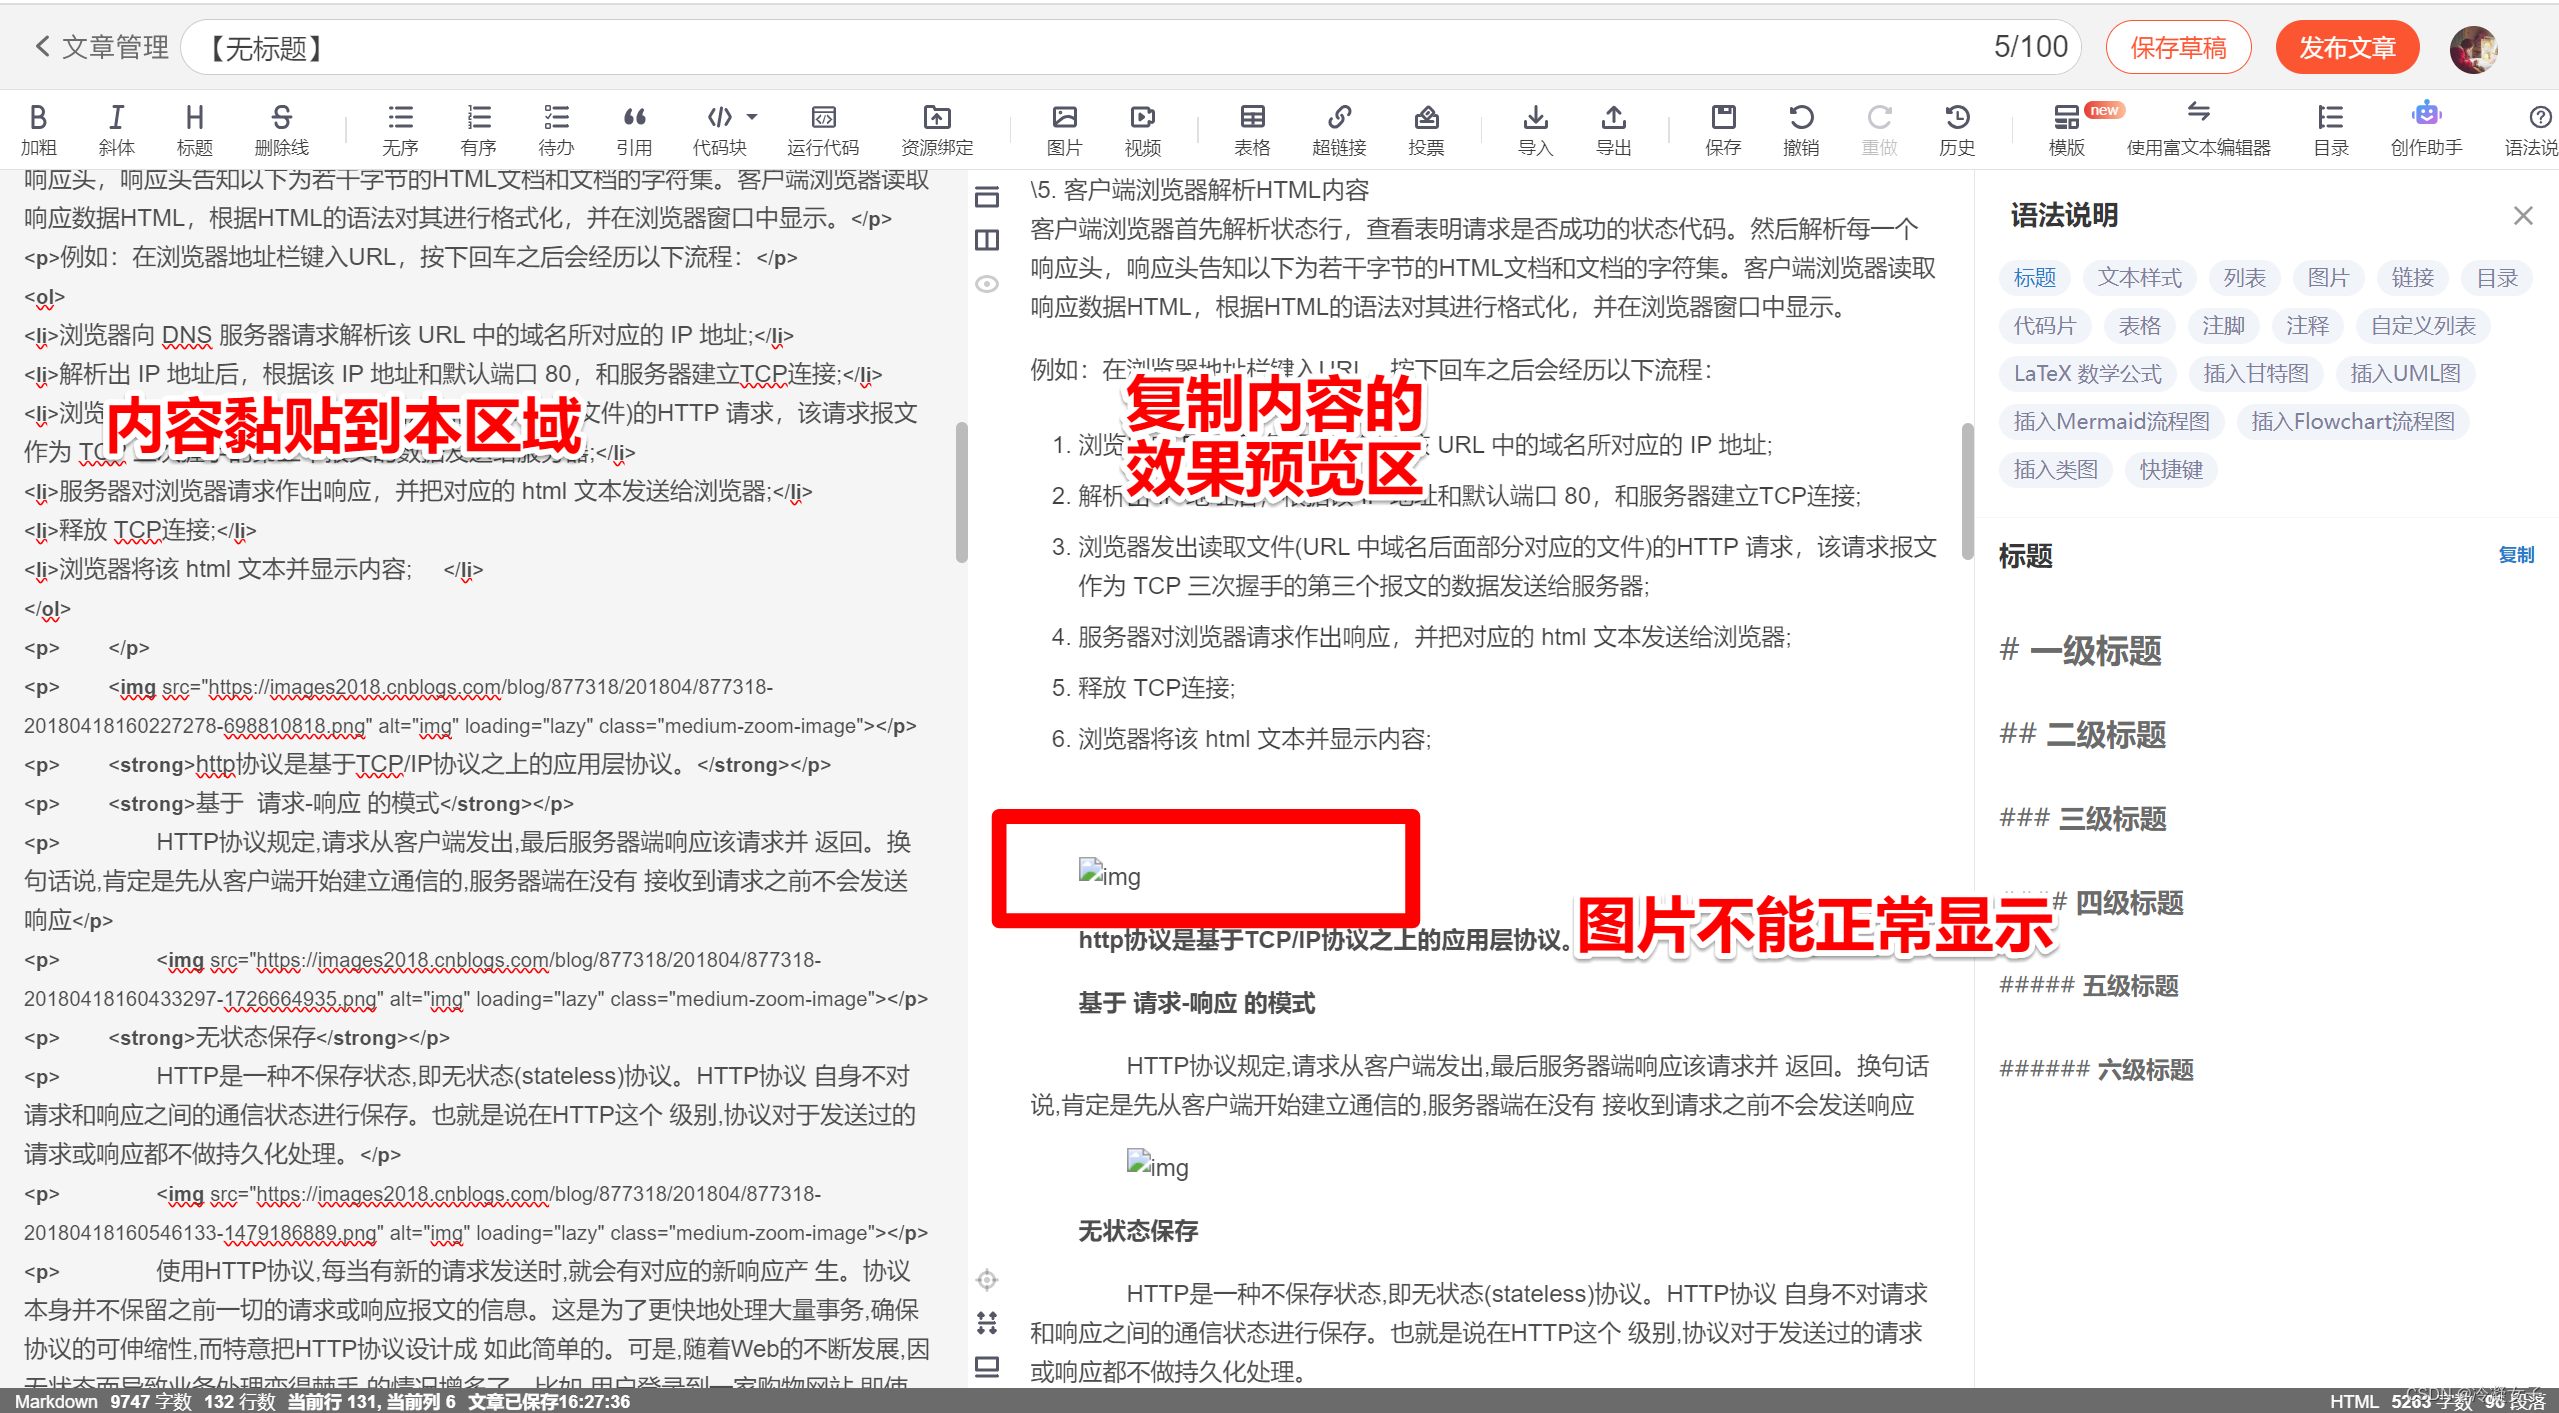Viewport: 2559px width, 1413px height.
Task: Apply strikethrough with the 删除线 icon
Action: click(281, 119)
